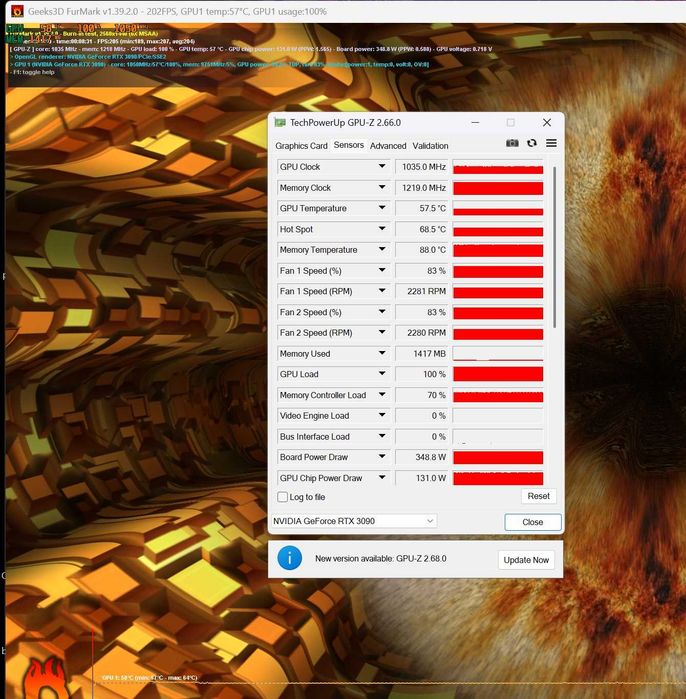This screenshot has width=686, height=699.
Task: Click the 68.5 °C Hot Spot value
Action: click(x=421, y=229)
